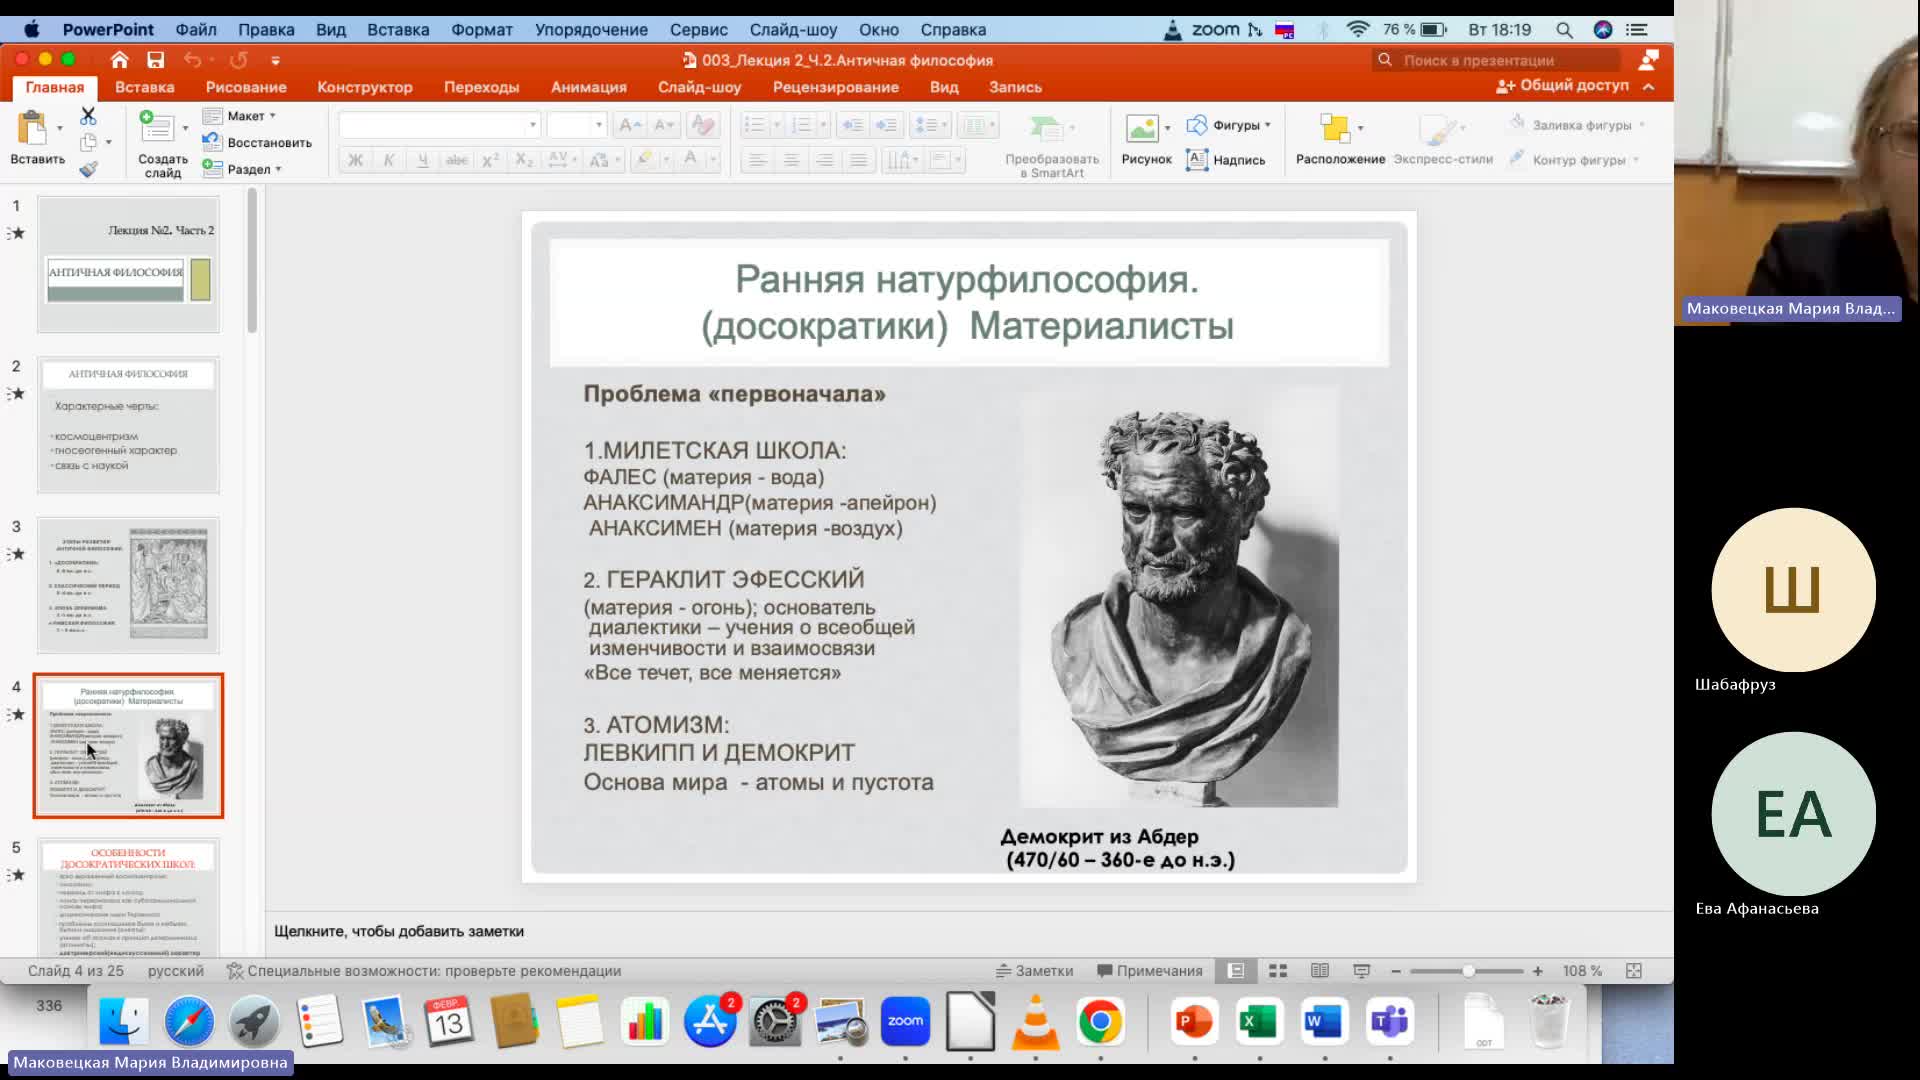Open the Рисование ribbon tab
Image resolution: width=1920 pixels, height=1080 pixels.
(246, 87)
